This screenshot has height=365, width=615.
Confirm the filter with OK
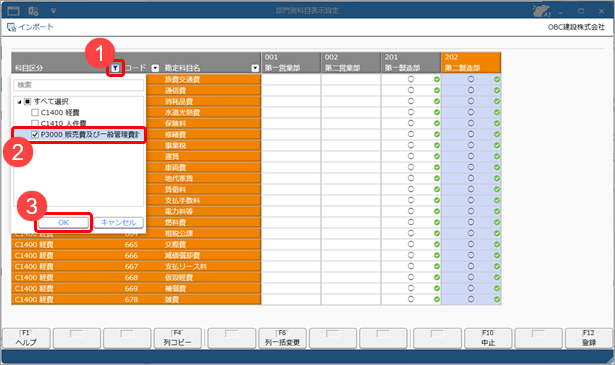63,222
